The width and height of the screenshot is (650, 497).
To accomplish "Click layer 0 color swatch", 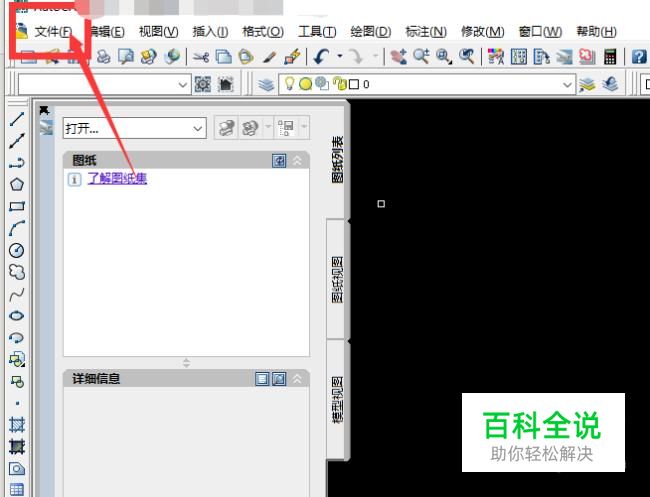I will tap(354, 85).
